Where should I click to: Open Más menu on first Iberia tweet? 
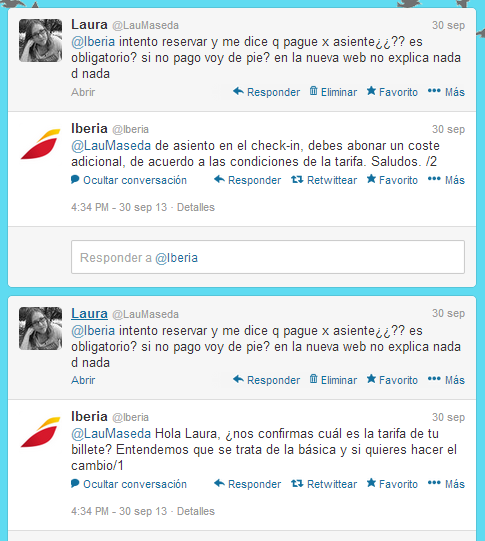(446, 180)
